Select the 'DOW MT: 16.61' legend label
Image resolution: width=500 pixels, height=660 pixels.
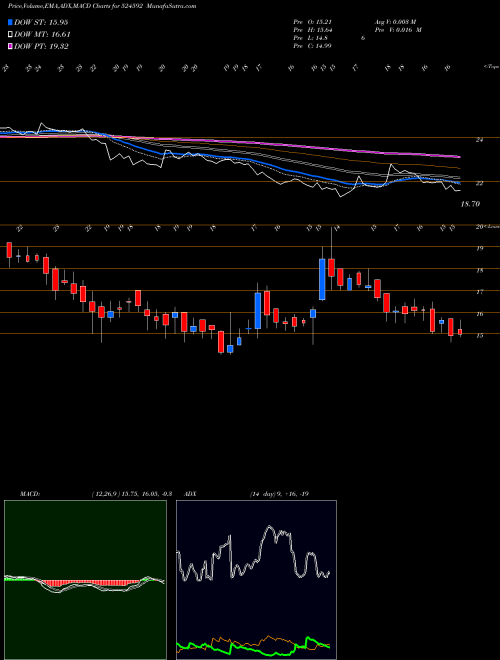tap(42, 35)
